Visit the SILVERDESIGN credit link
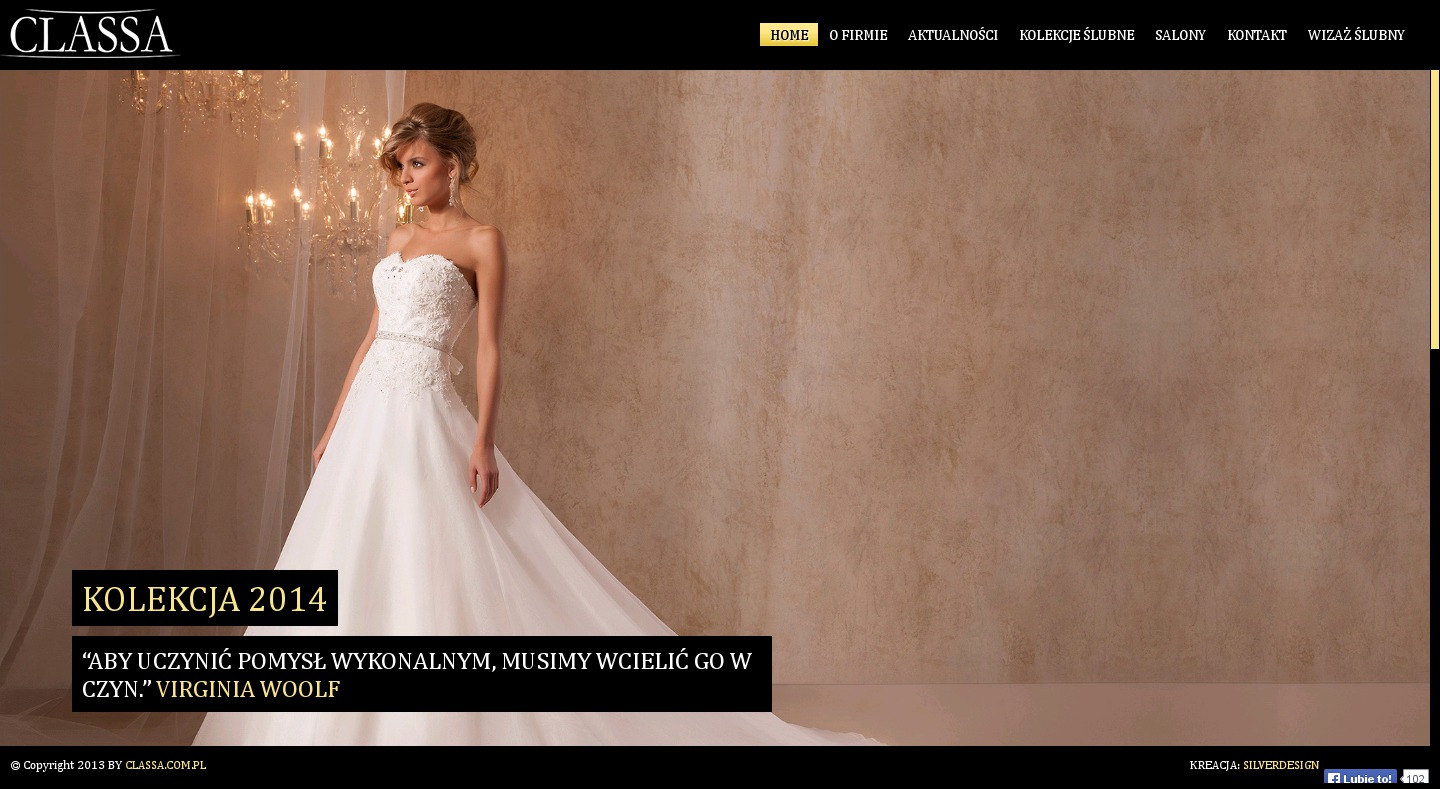 [x=1280, y=765]
